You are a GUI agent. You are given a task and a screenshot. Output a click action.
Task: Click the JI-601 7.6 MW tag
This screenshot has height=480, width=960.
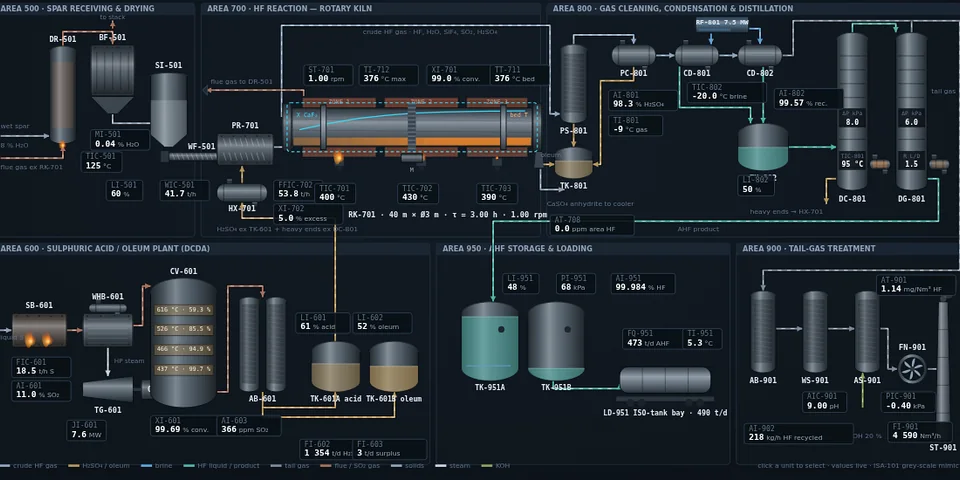(x=86, y=430)
